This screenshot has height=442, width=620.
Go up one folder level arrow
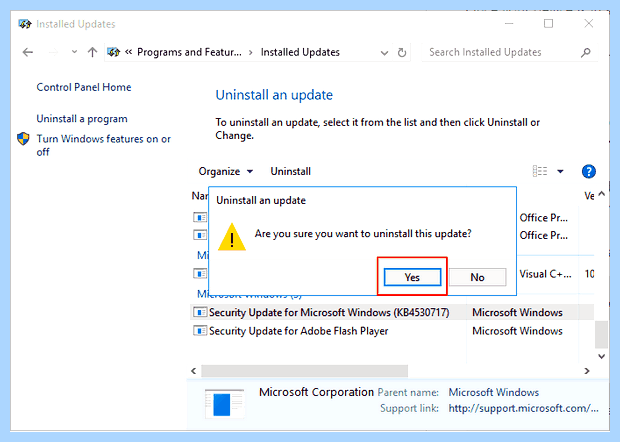point(93,52)
